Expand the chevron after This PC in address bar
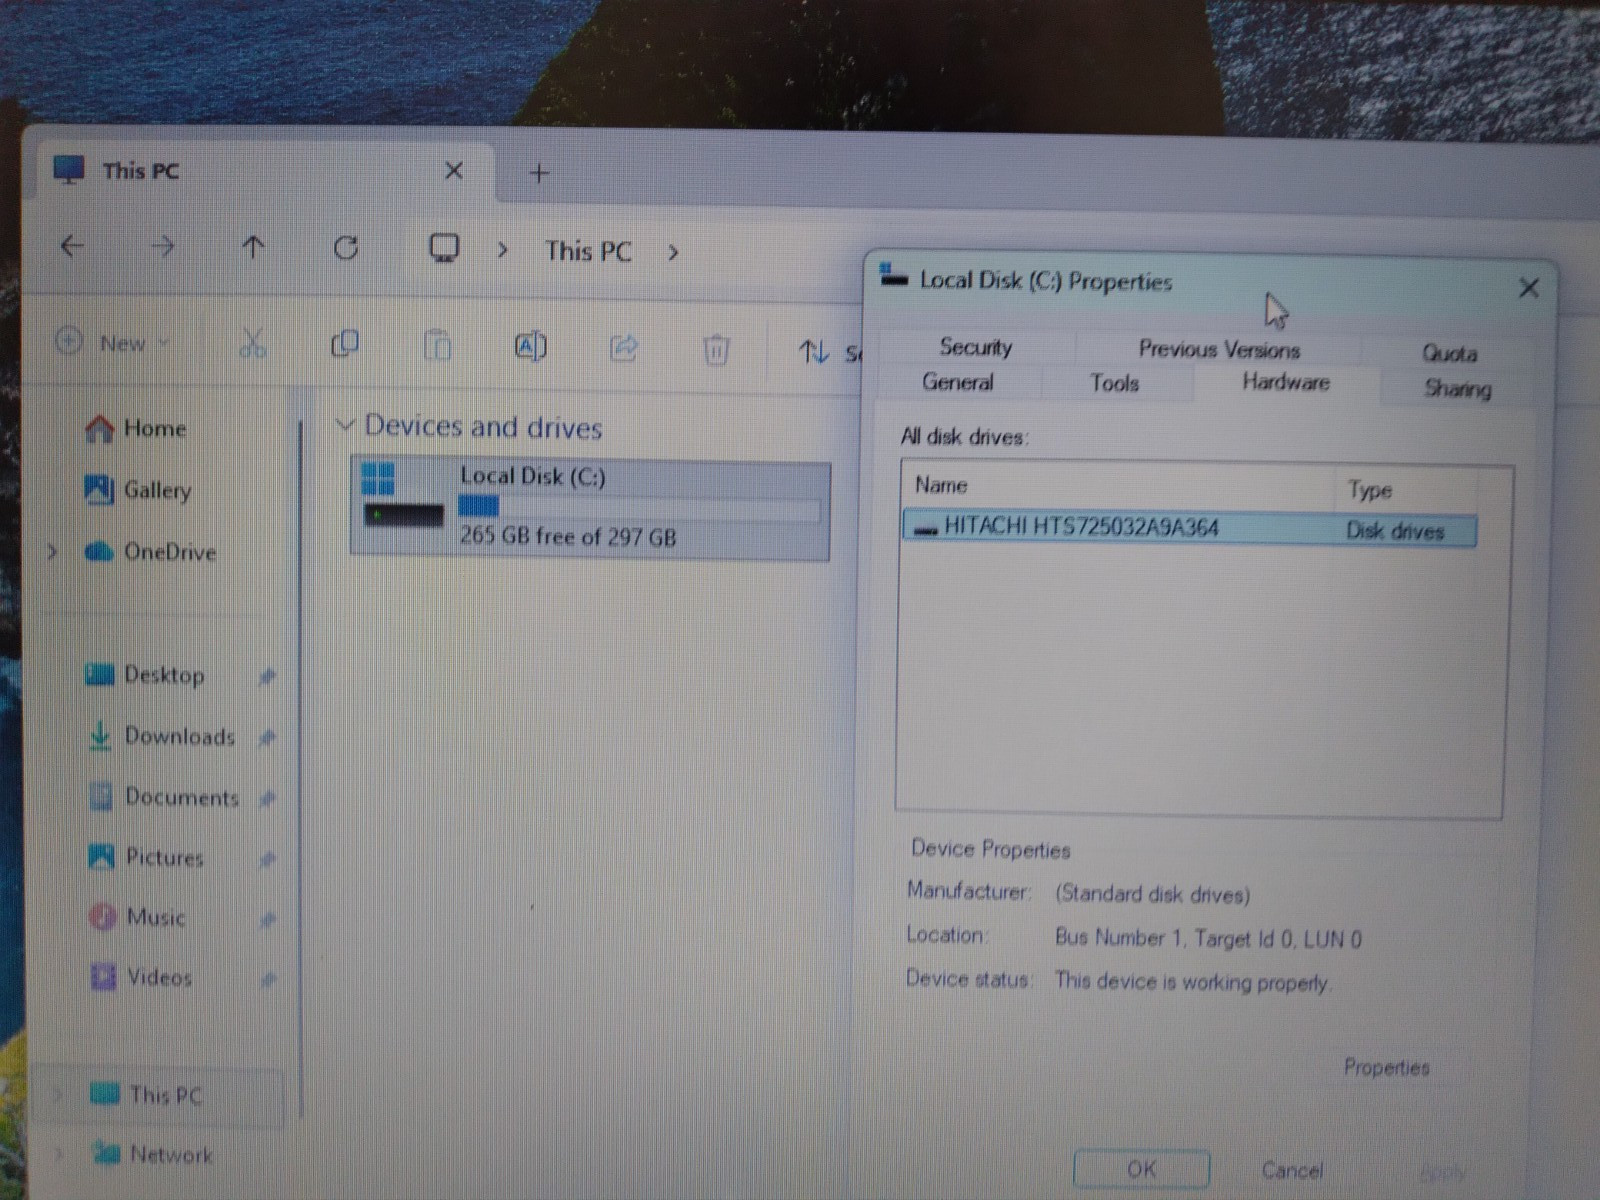 (673, 252)
